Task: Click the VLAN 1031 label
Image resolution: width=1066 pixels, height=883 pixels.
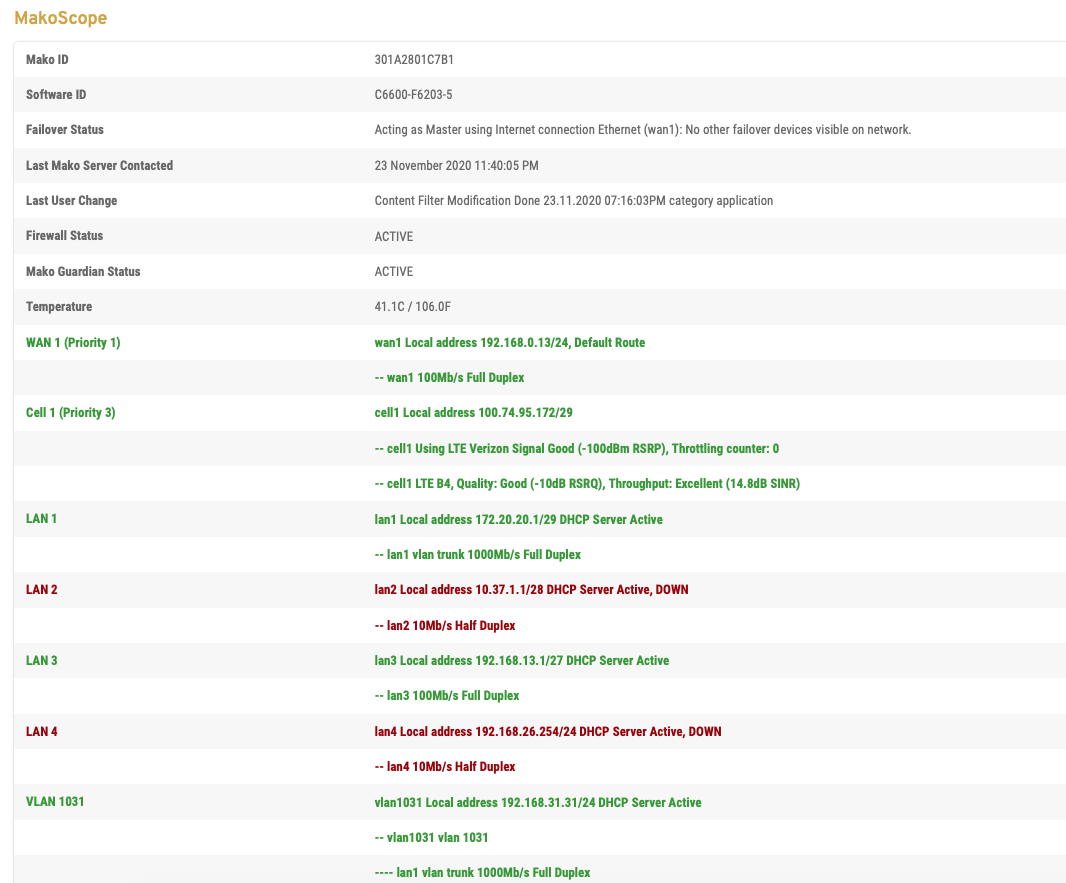Action: (x=55, y=802)
